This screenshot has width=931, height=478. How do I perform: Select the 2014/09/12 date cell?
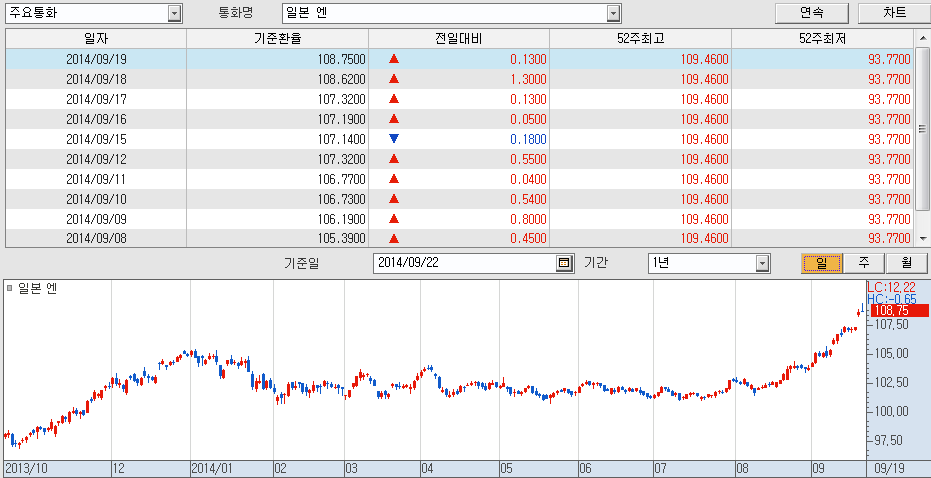tap(96, 159)
